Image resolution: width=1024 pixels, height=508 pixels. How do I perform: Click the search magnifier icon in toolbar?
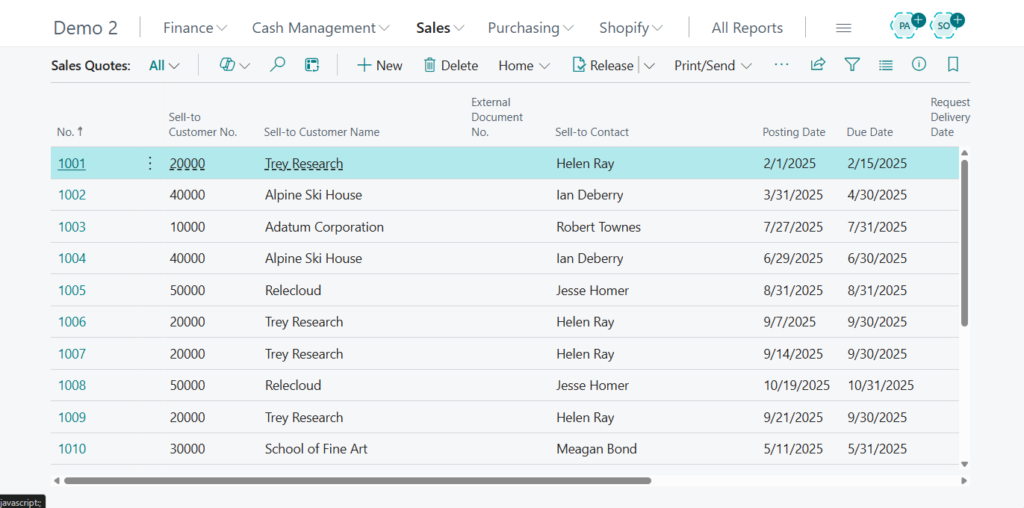tap(278, 65)
